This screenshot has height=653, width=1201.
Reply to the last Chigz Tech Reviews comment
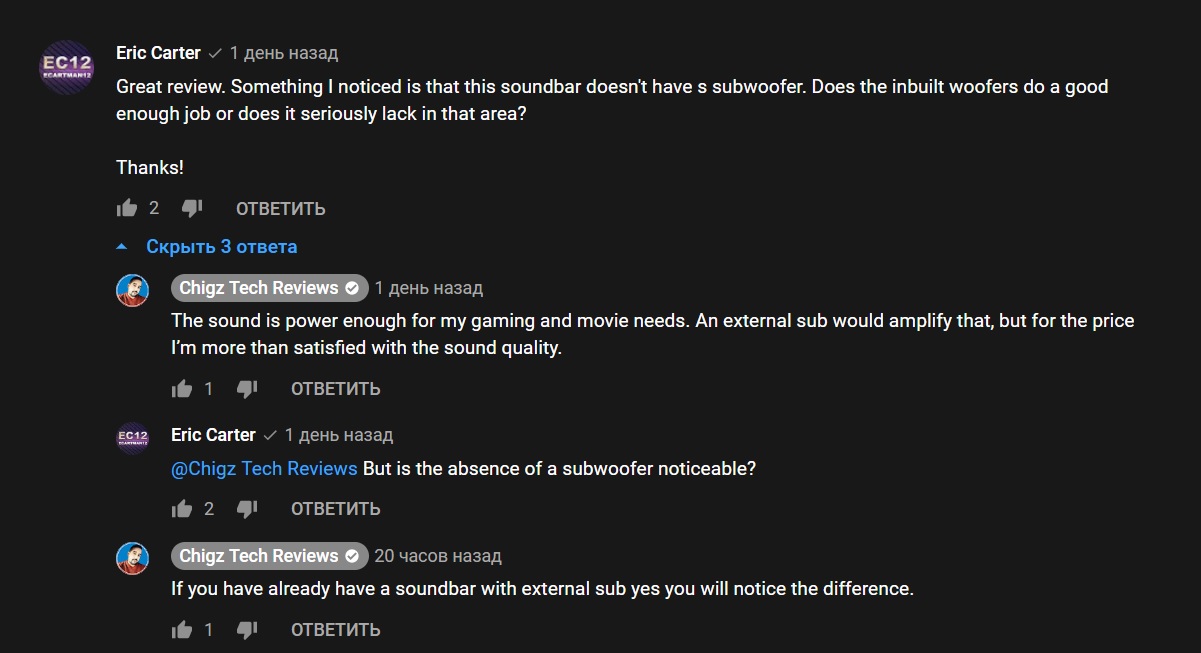335,629
